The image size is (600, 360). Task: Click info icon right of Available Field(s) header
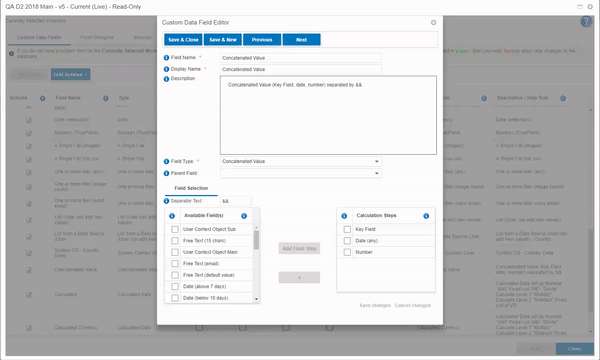(x=244, y=216)
